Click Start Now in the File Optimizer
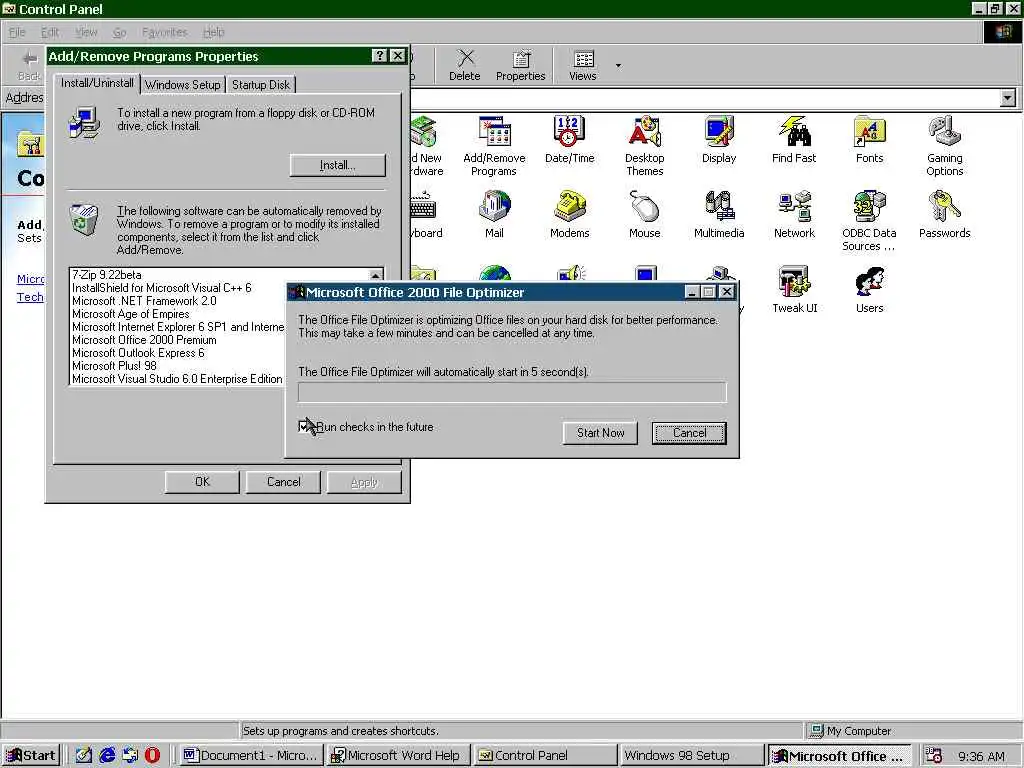Screen dimensions: 1024x768 (600, 432)
